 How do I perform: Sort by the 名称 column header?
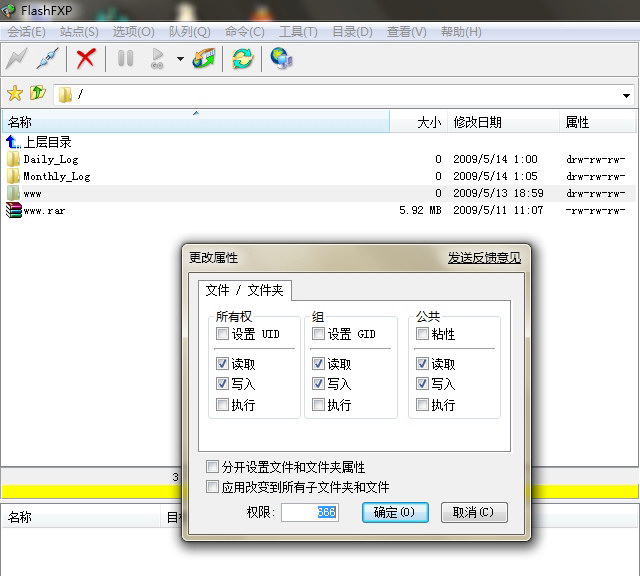pos(196,122)
